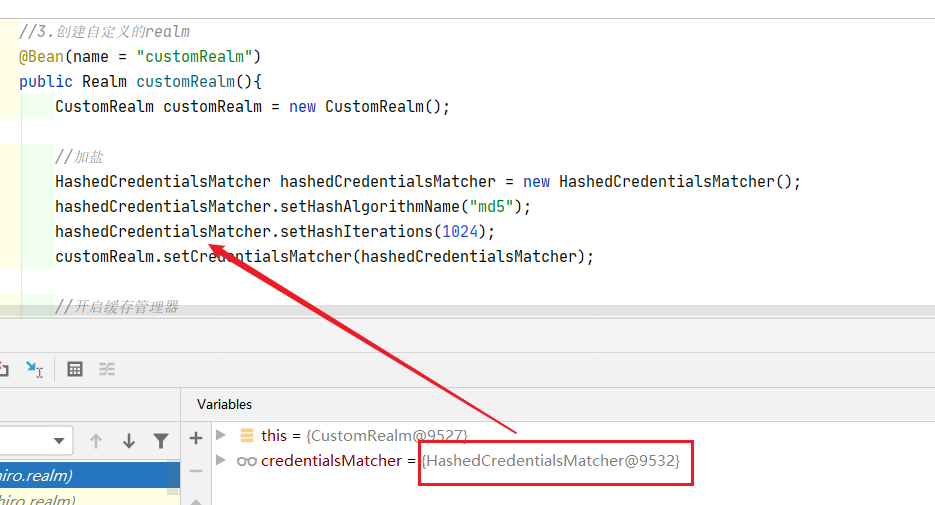
Task: Click the 'public' keyword
Action: (46, 82)
